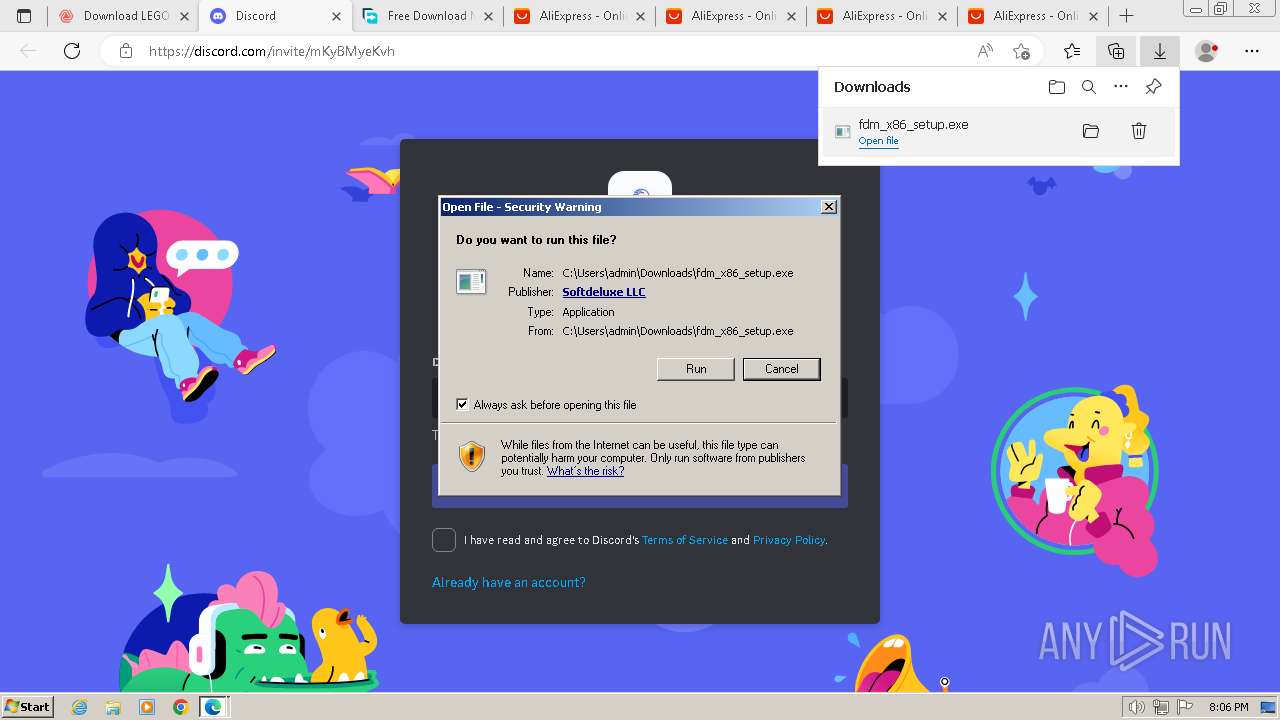The height and width of the screenshot is (720, 1280).
Task: Open Discord's Terms of Service link
Action: pos(685,540)
